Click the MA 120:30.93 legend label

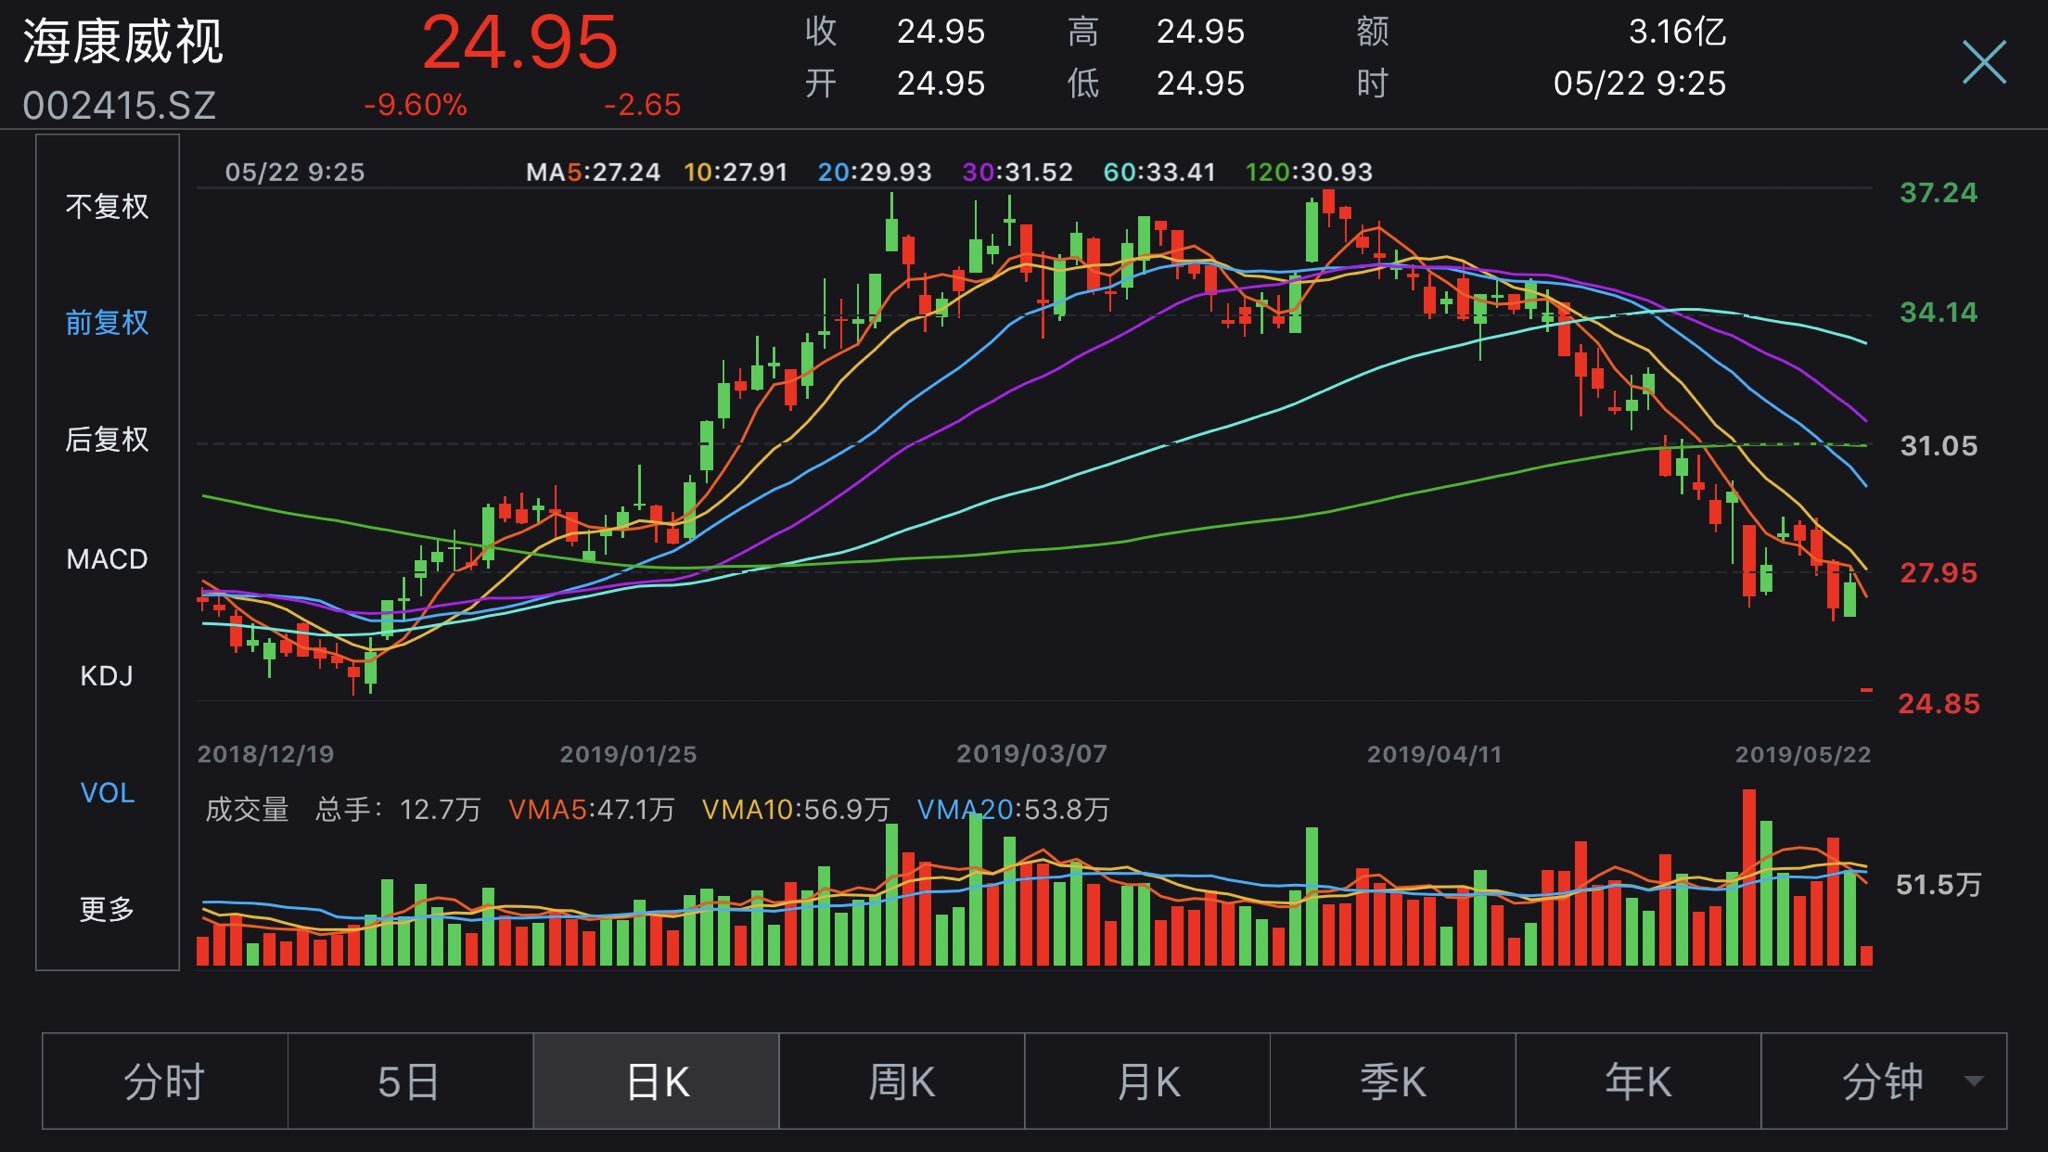pyautogui.click(x=1309, y=172)
